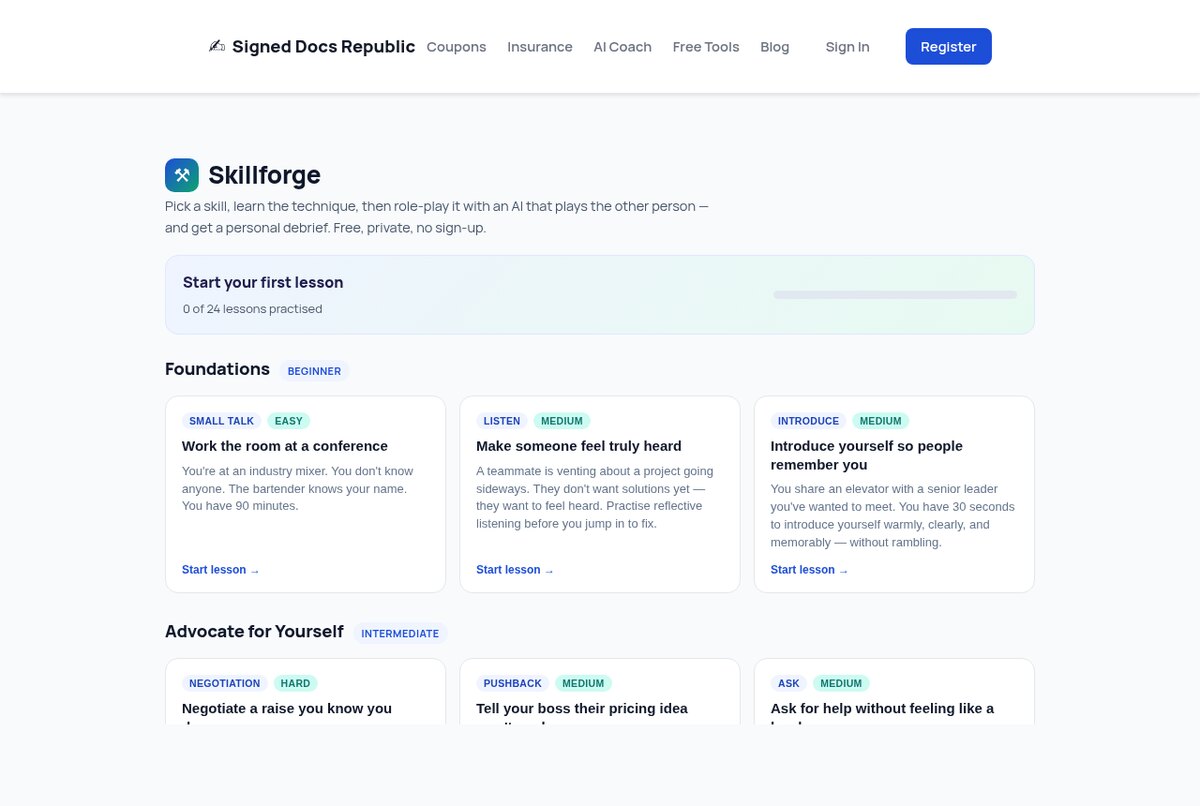Click the Advocate for Yourself section heading
1200x806 pixels.
(x=254, y=631)
